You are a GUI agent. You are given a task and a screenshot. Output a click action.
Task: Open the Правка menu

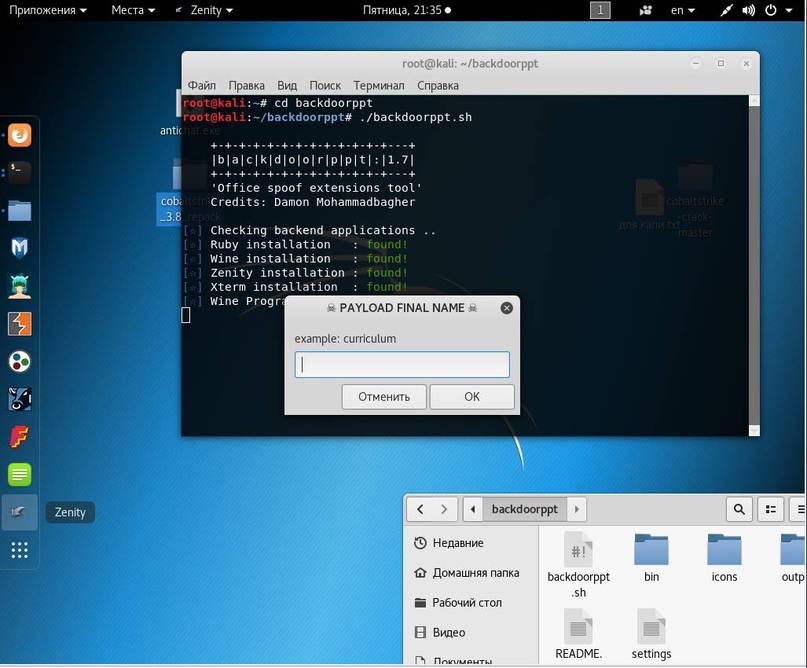(246, 86)
